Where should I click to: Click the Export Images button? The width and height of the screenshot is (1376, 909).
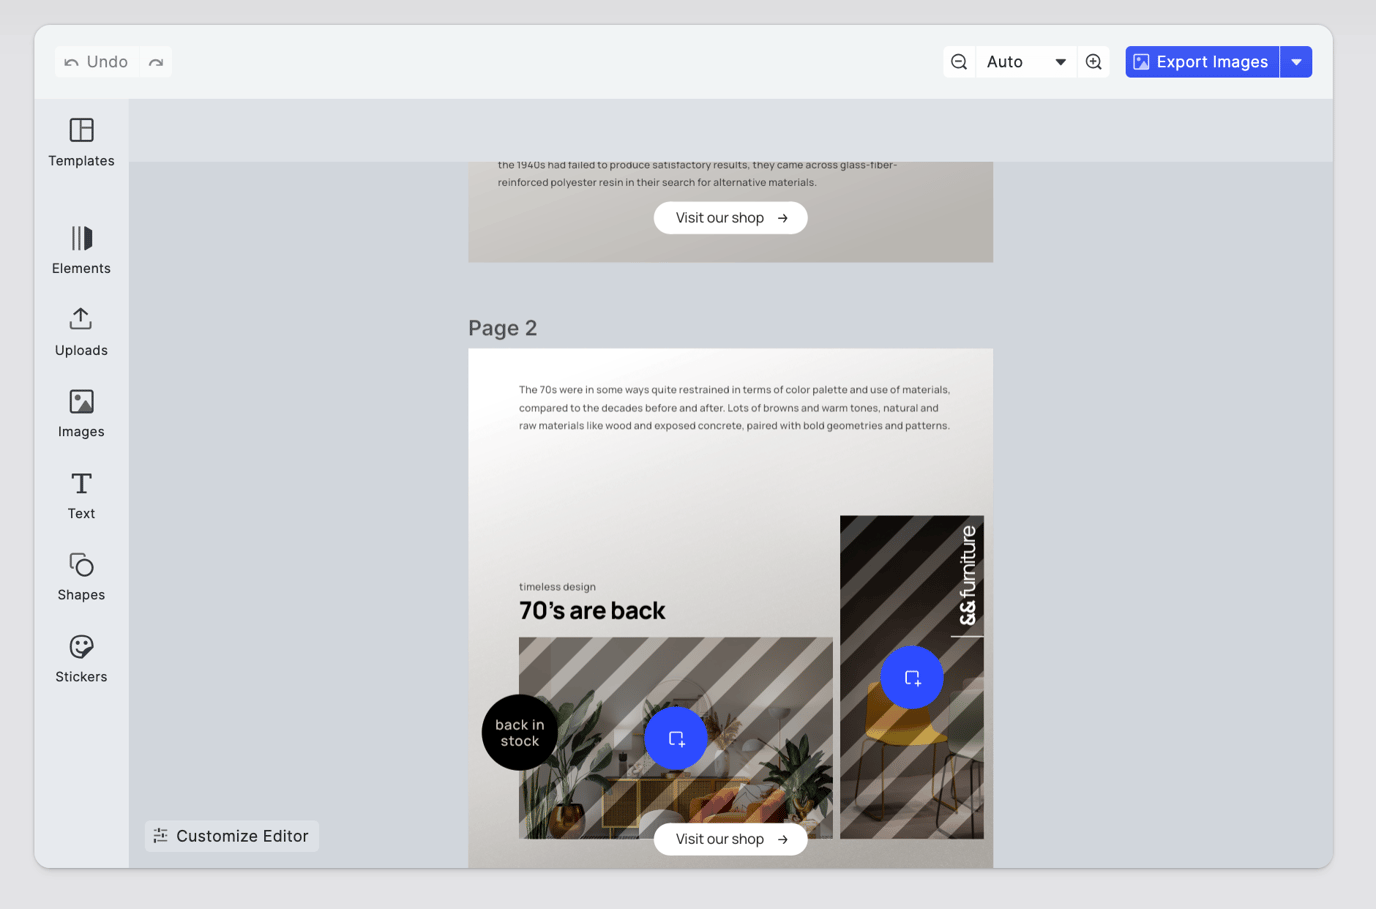pyautogui.click(x=1202, y=61)
